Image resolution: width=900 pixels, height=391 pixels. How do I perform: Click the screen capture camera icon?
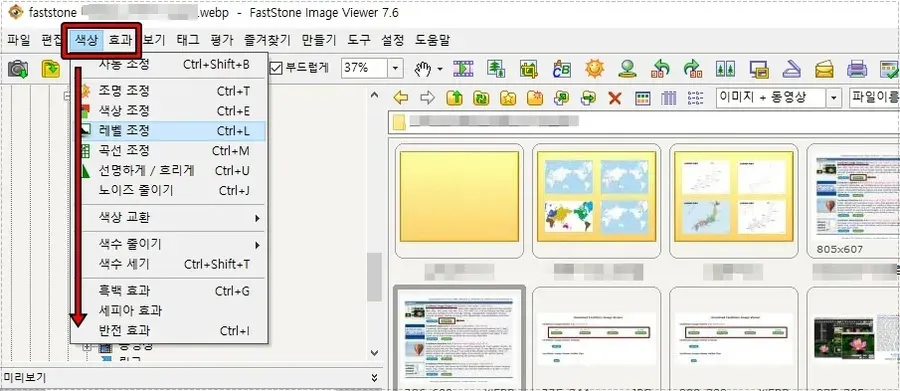click(x=18, y=69)
